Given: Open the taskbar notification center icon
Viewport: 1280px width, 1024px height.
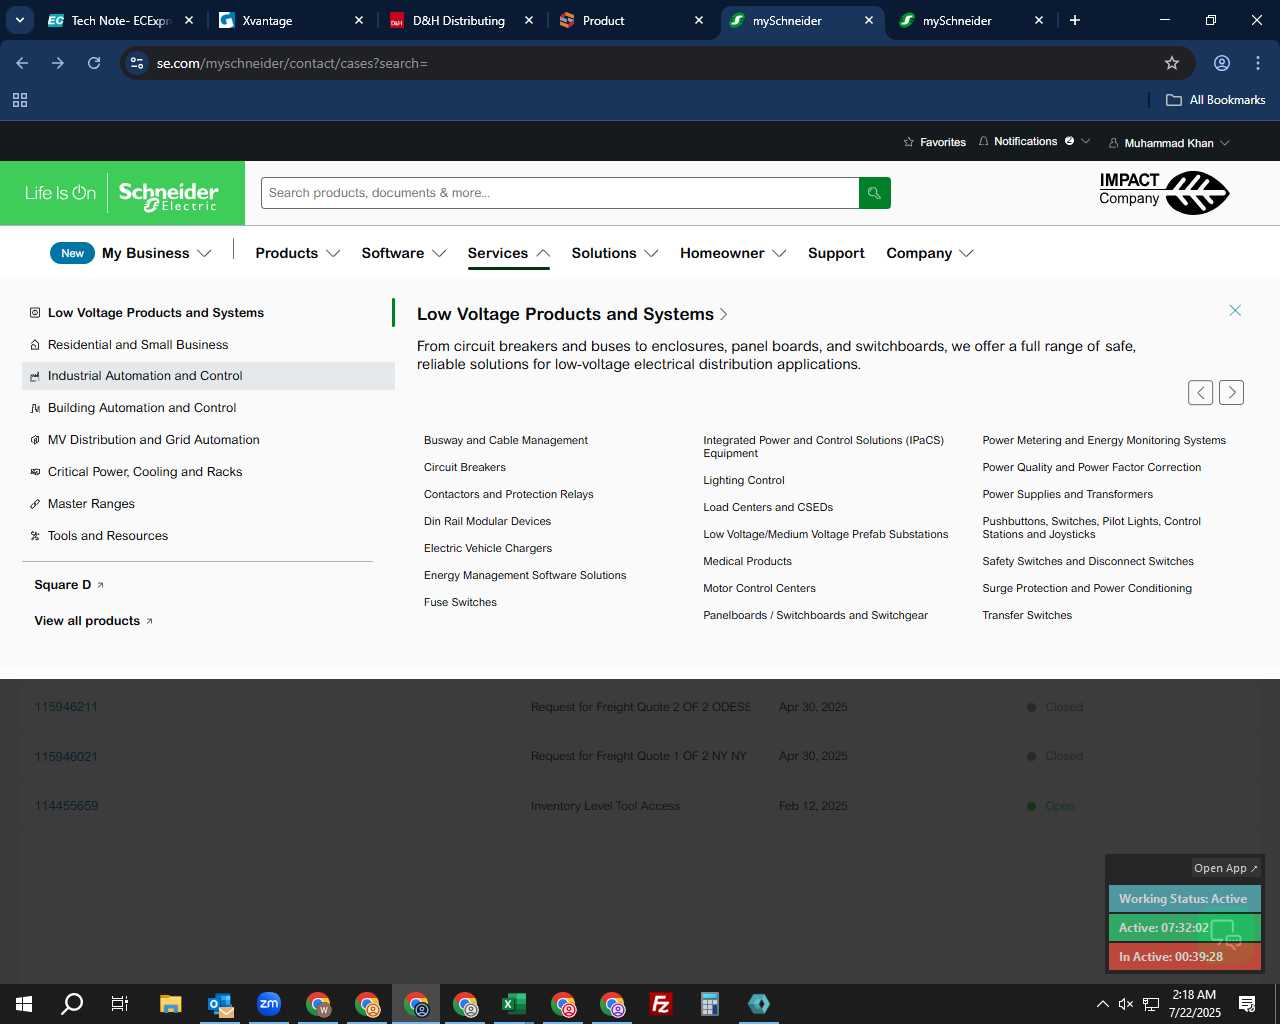Looking at the screenshot, I should tap(1247, 1004).
